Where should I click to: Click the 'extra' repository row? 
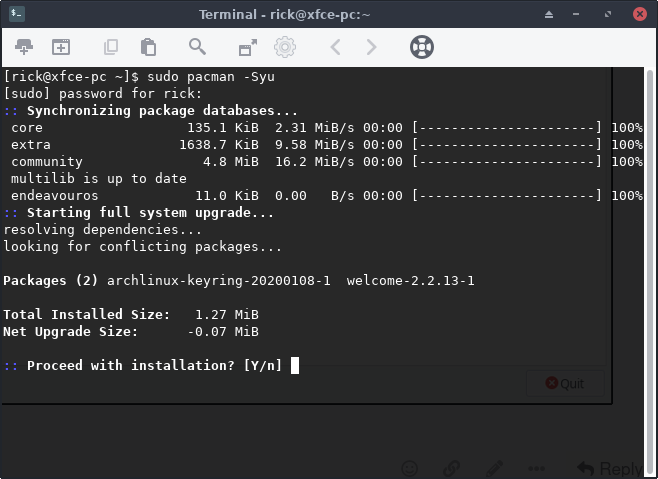[x=326, y=145]
